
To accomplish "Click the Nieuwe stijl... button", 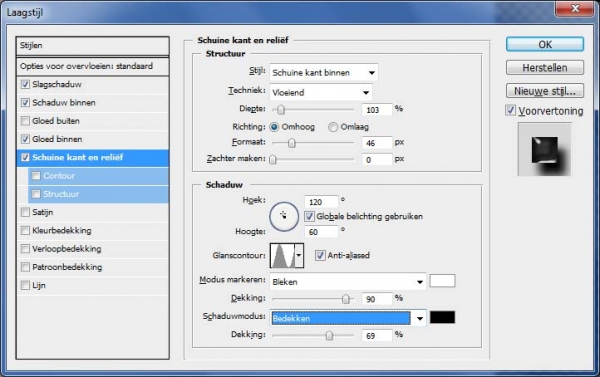I will click(545, 91).
